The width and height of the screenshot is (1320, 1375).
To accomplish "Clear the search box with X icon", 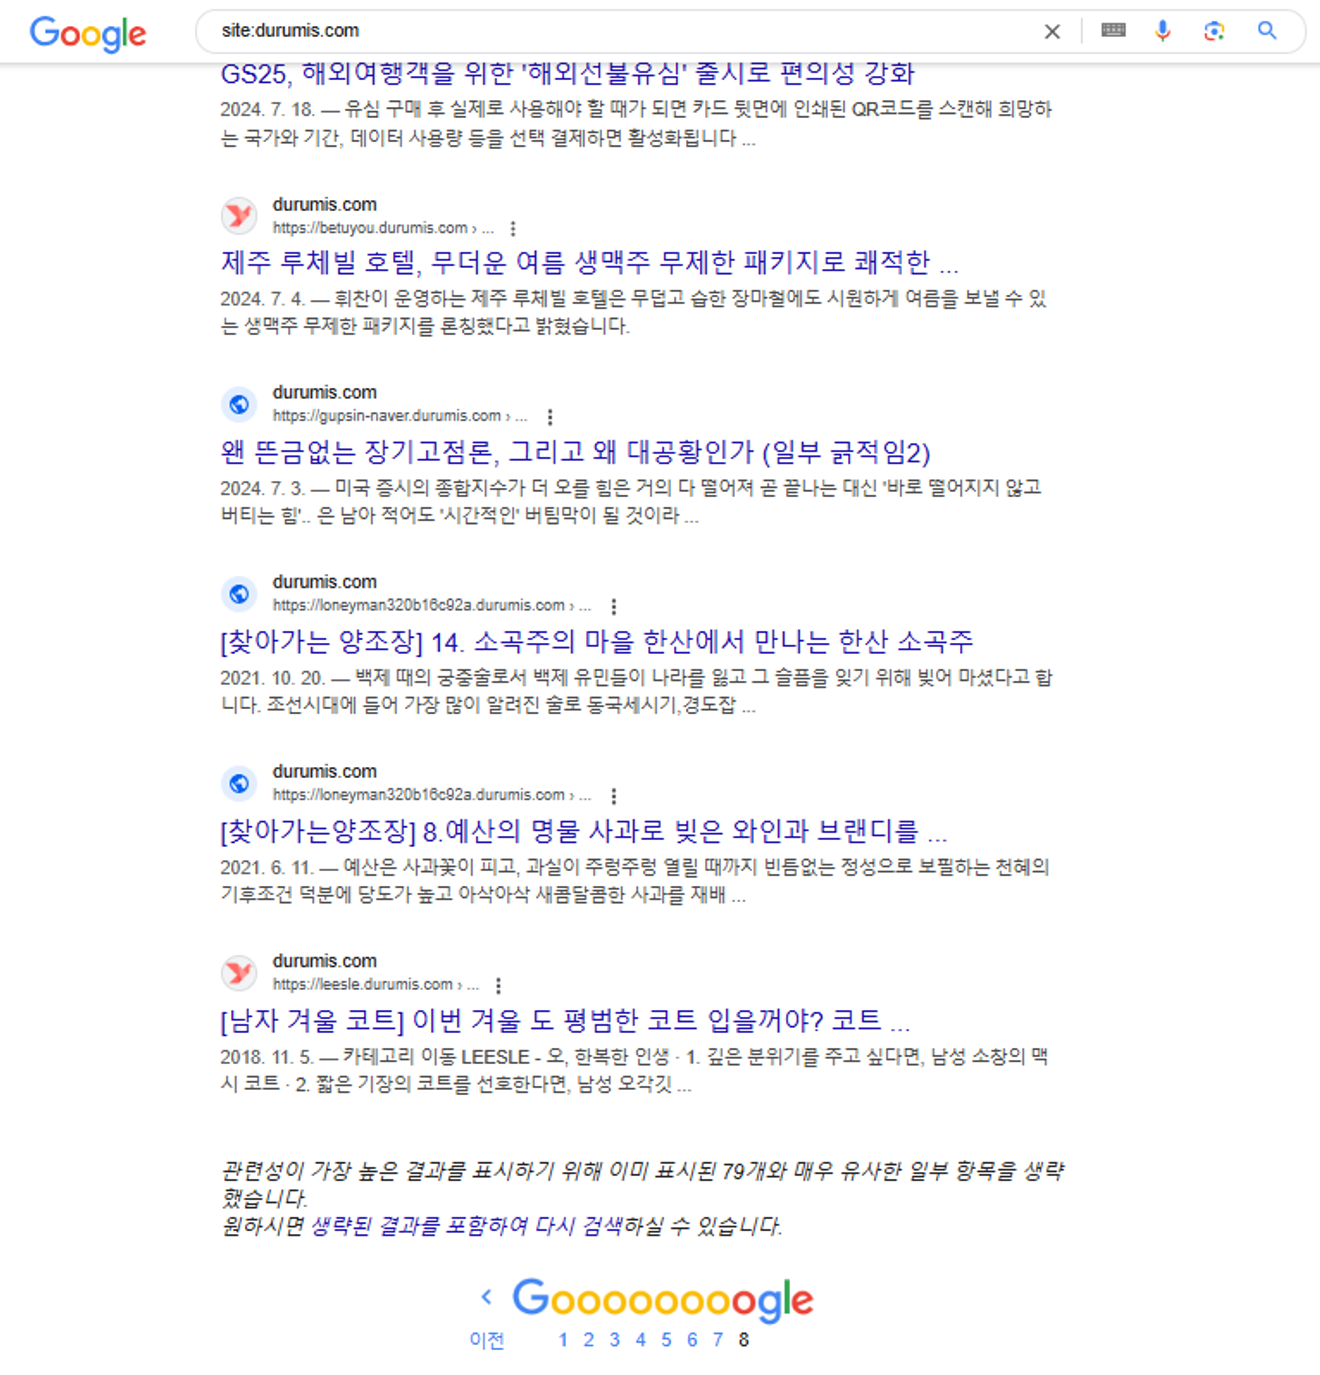I will coord(1052,32).
